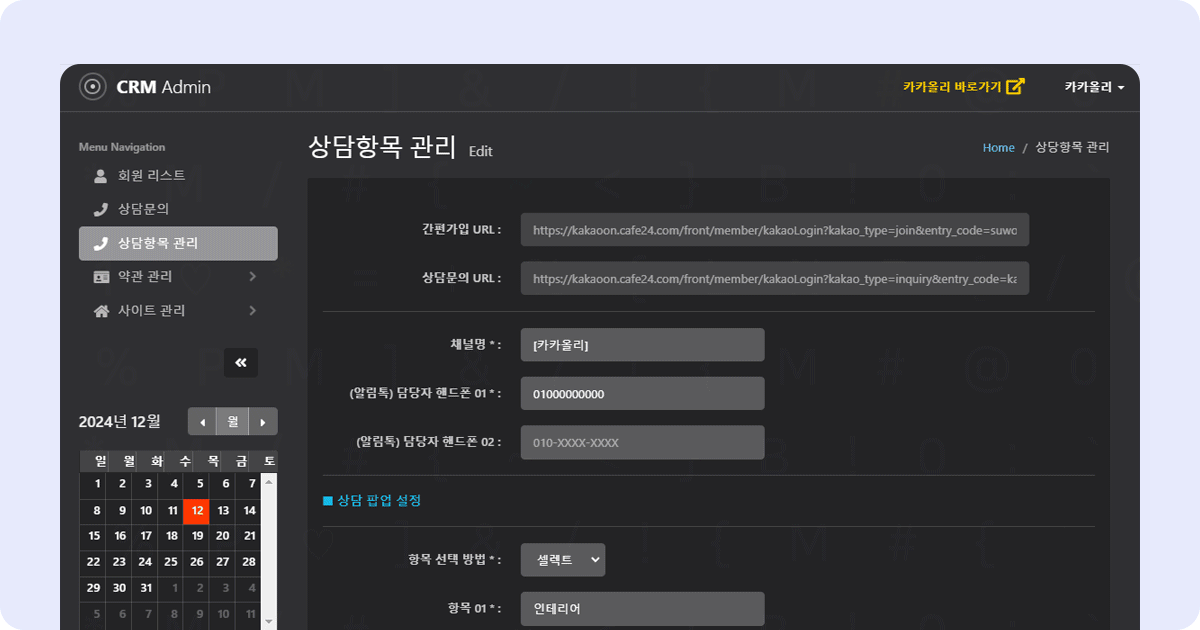The image size is (1200, 630).
Task: Click the external link icon beside 카카올리 바로가기
Action: pos(1015,87)
